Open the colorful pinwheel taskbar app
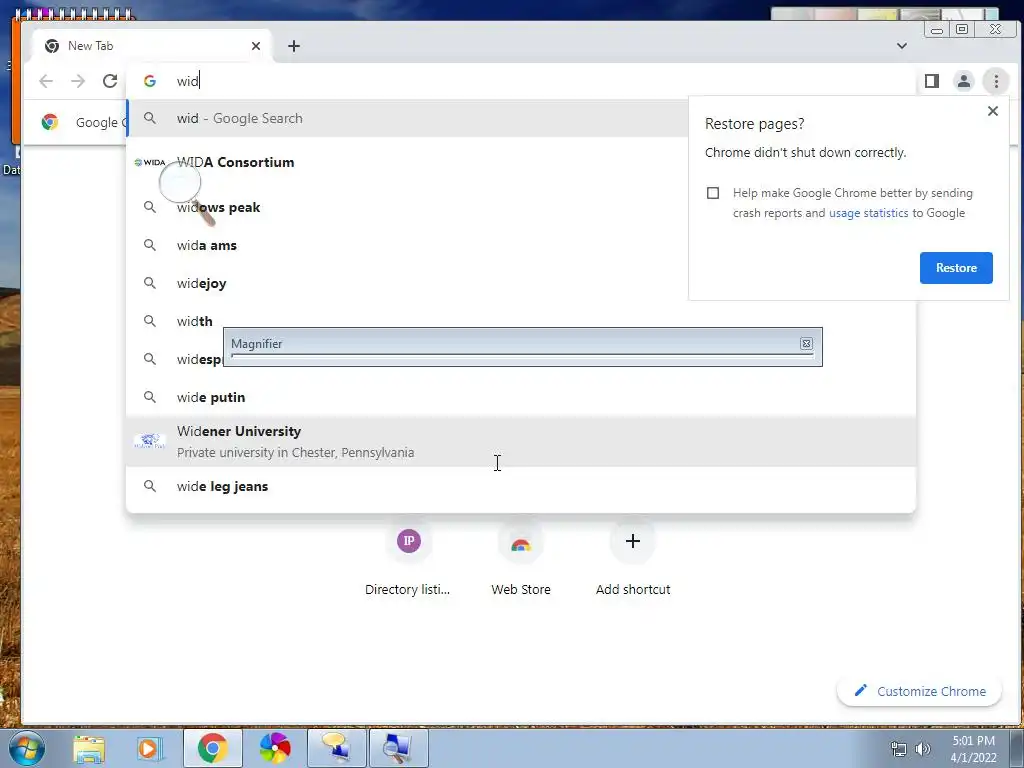 [274, 748]
